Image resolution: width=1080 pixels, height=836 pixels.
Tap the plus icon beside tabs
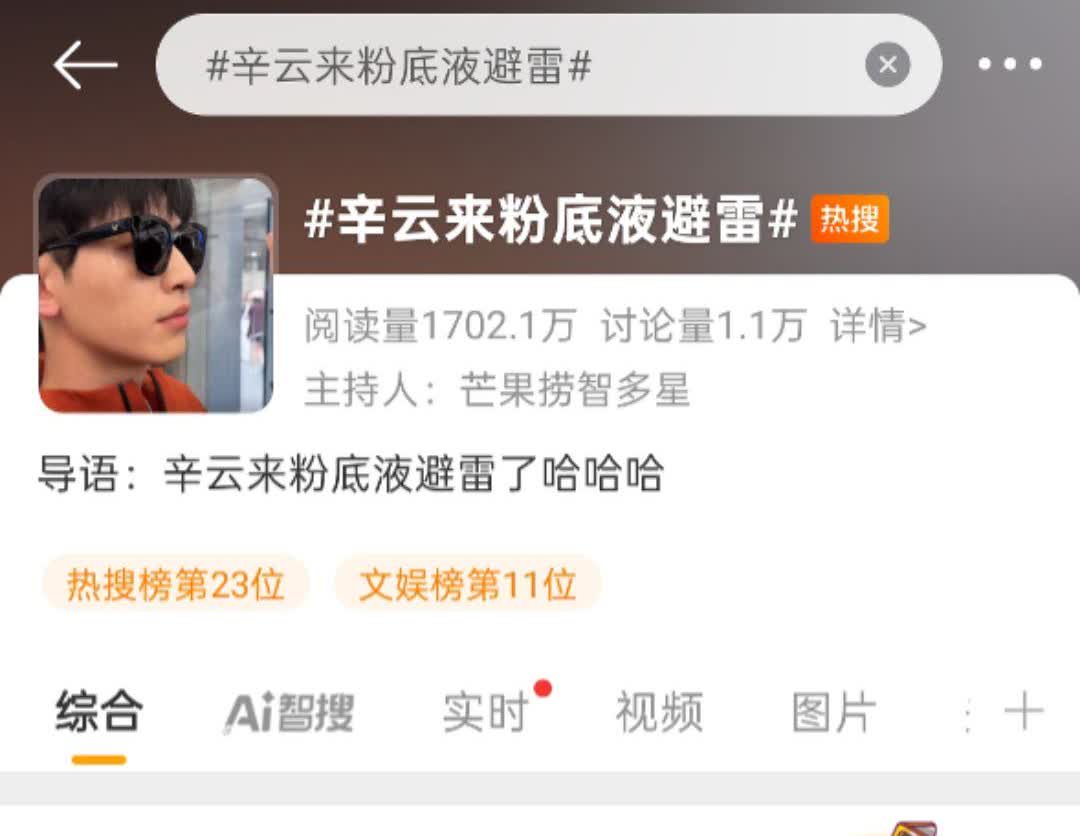[1024, 711]
